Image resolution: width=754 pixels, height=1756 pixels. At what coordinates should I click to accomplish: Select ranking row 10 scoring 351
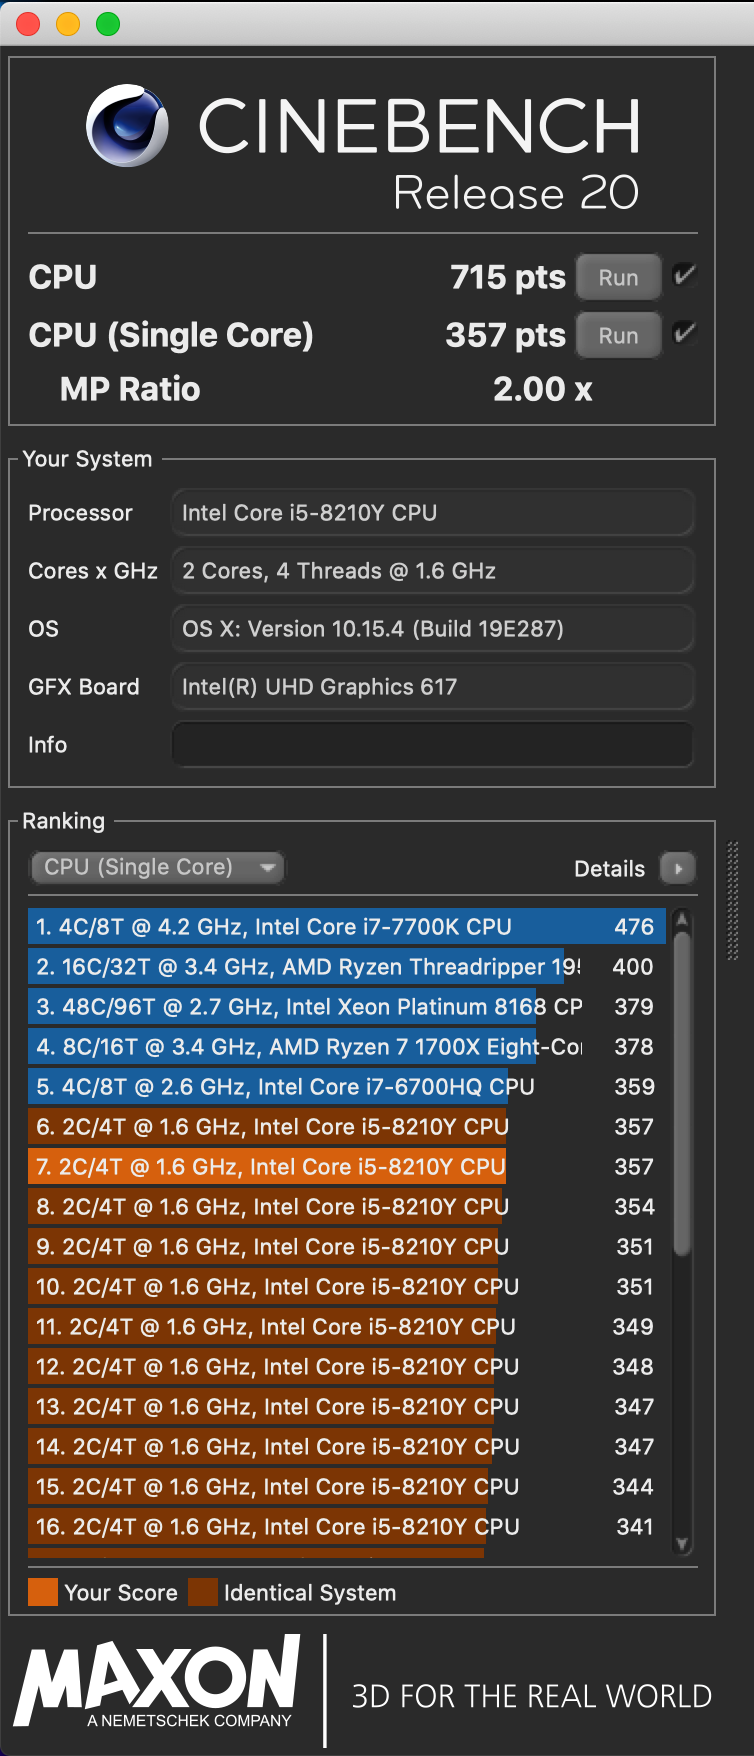coord(346,1287)
